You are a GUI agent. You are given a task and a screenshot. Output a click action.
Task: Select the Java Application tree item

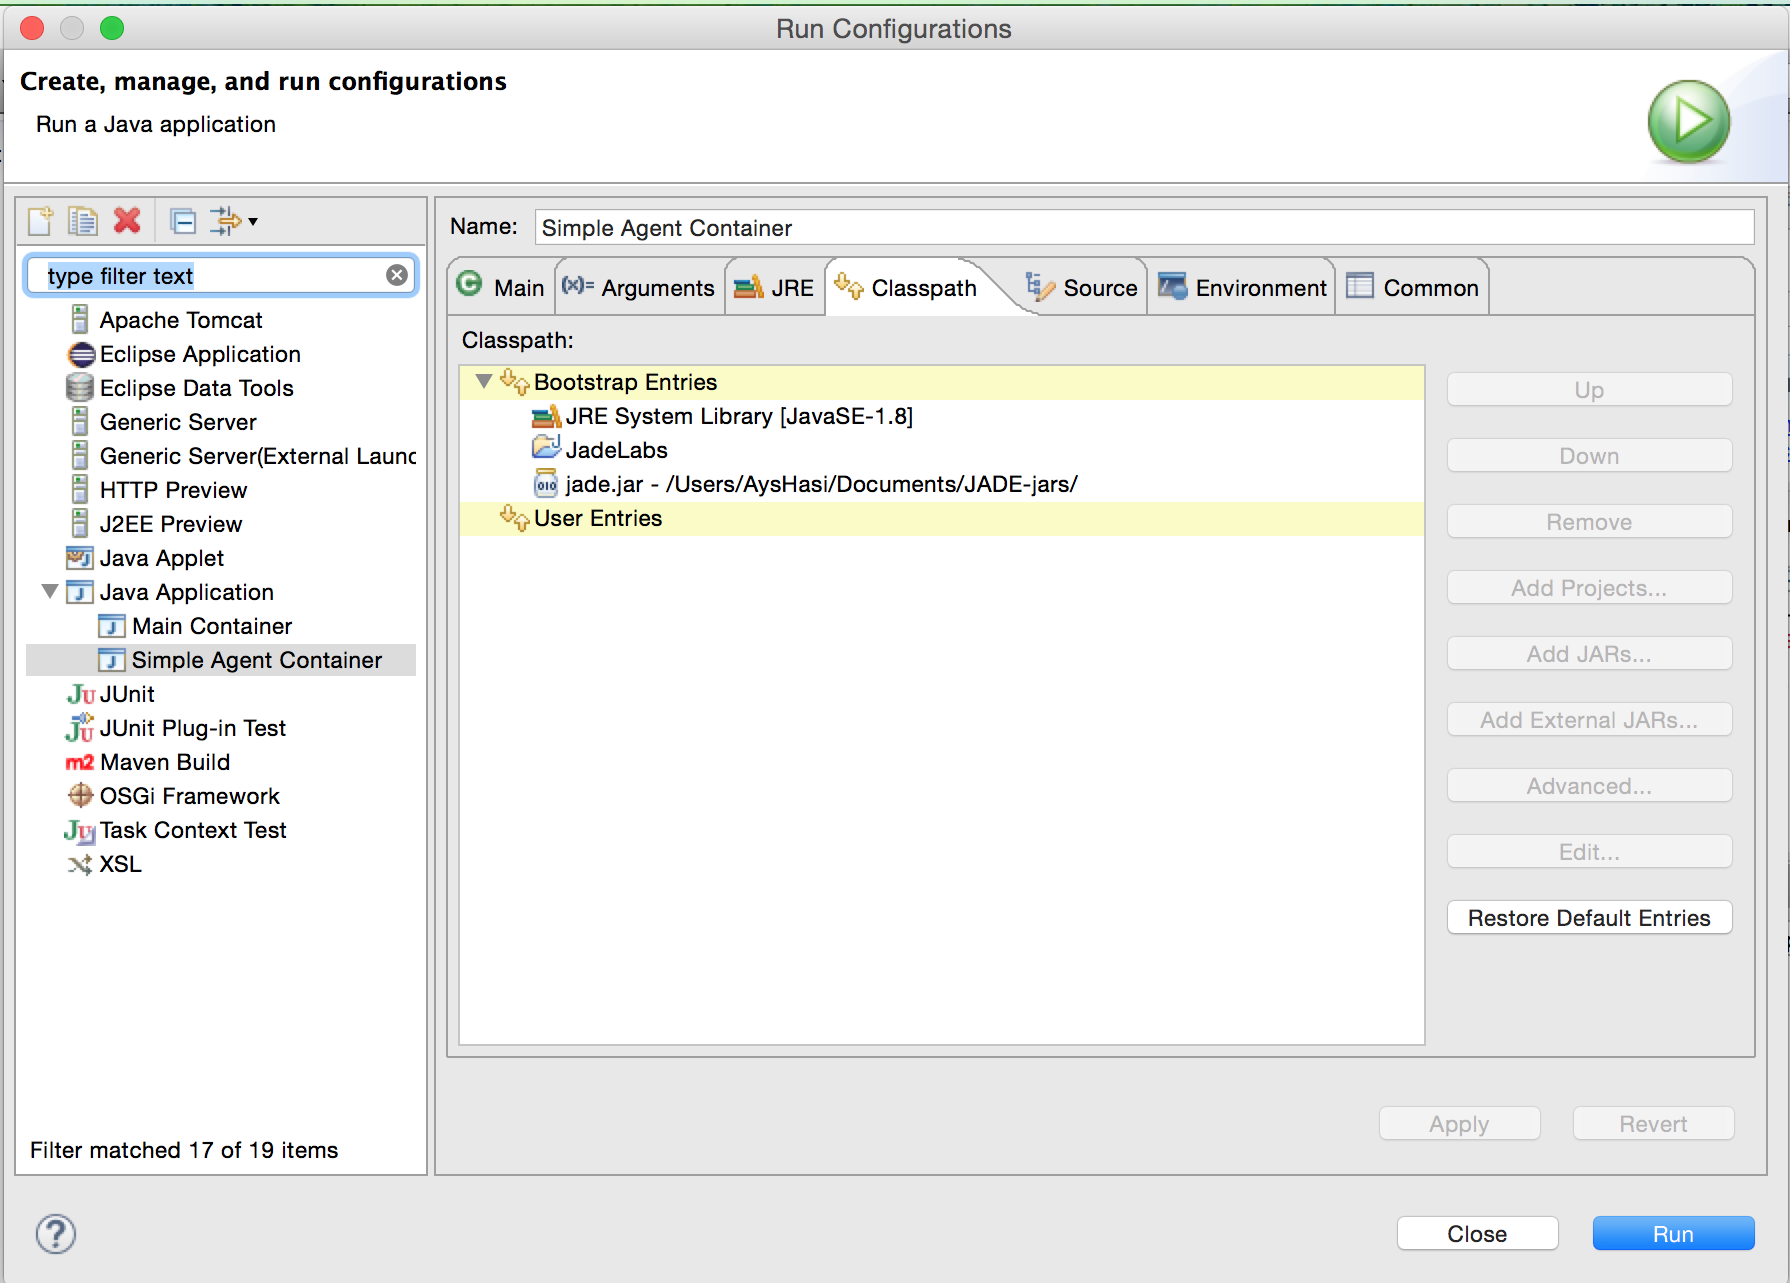coord(187,592)
